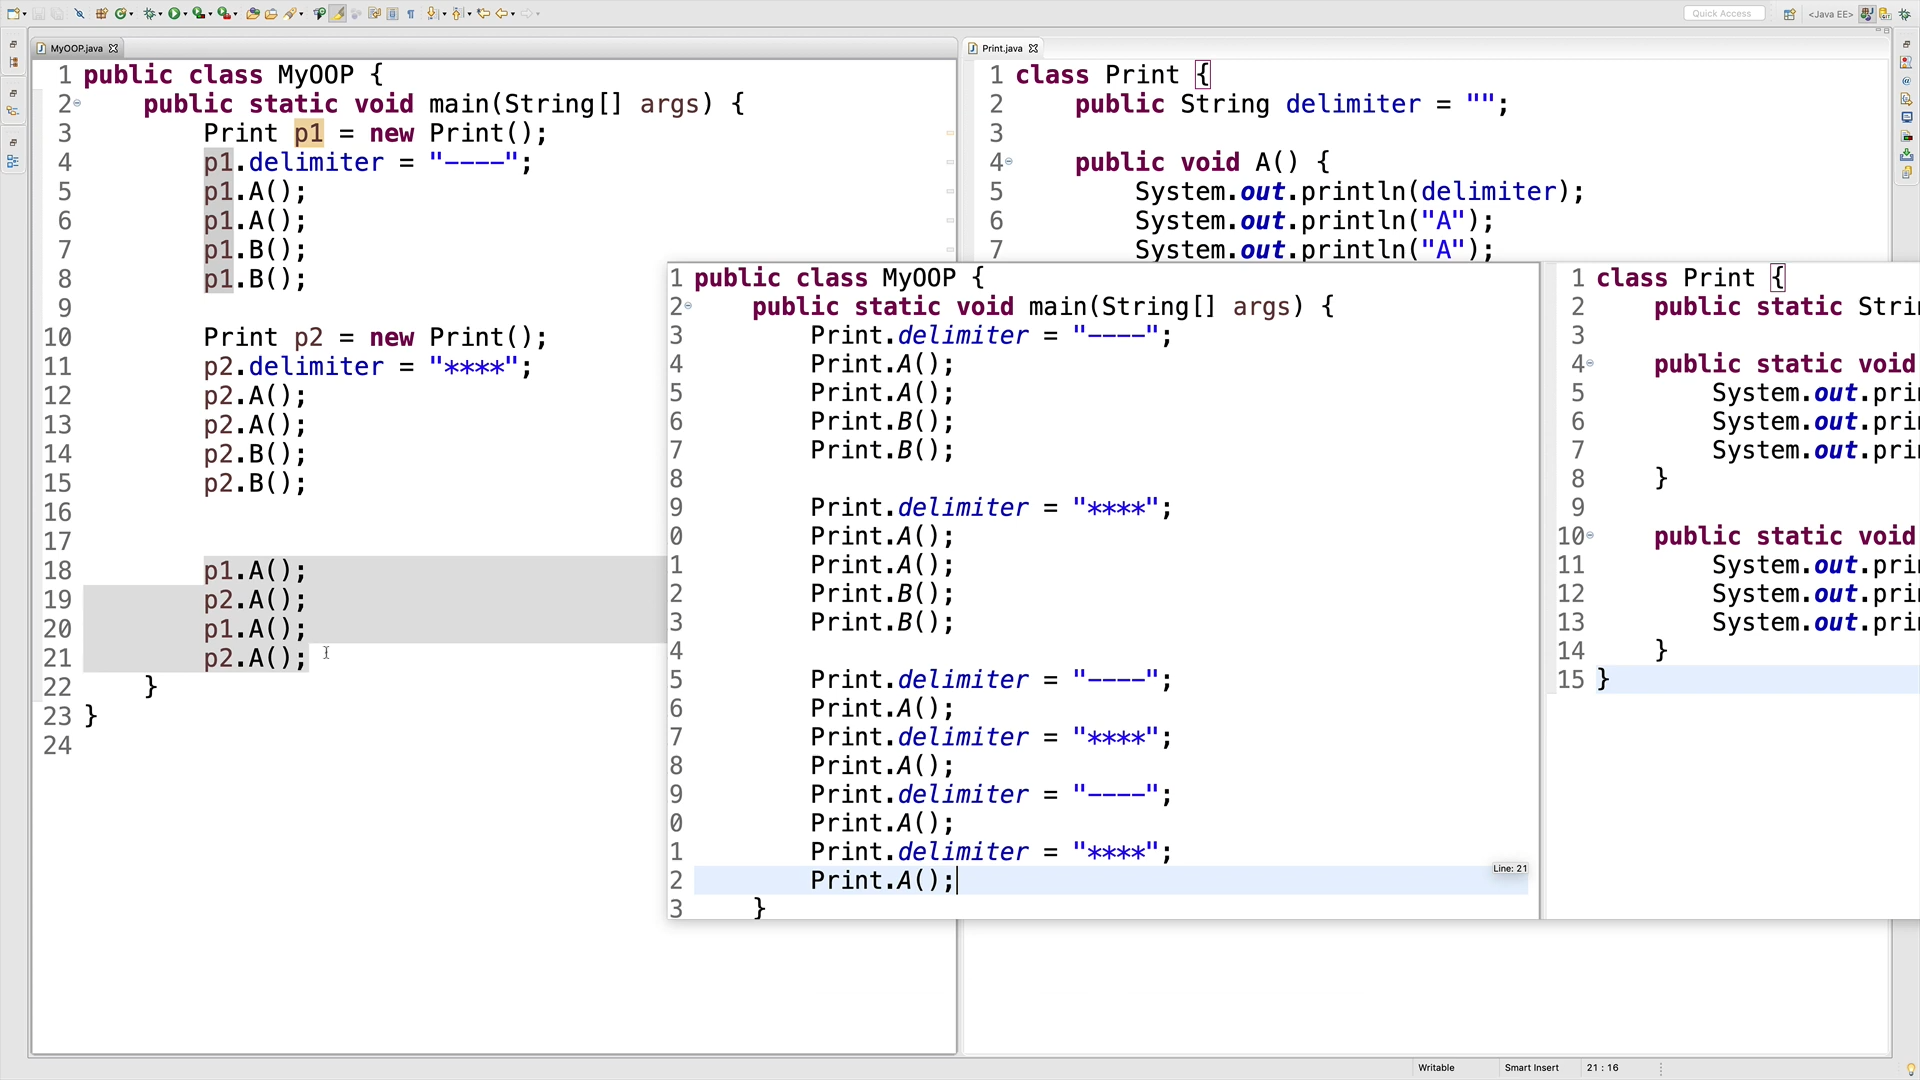The width and height of the screenshot is (1920, 1080).
Task: Switch to the Print.java editor tab
Action: [1002, 48]
